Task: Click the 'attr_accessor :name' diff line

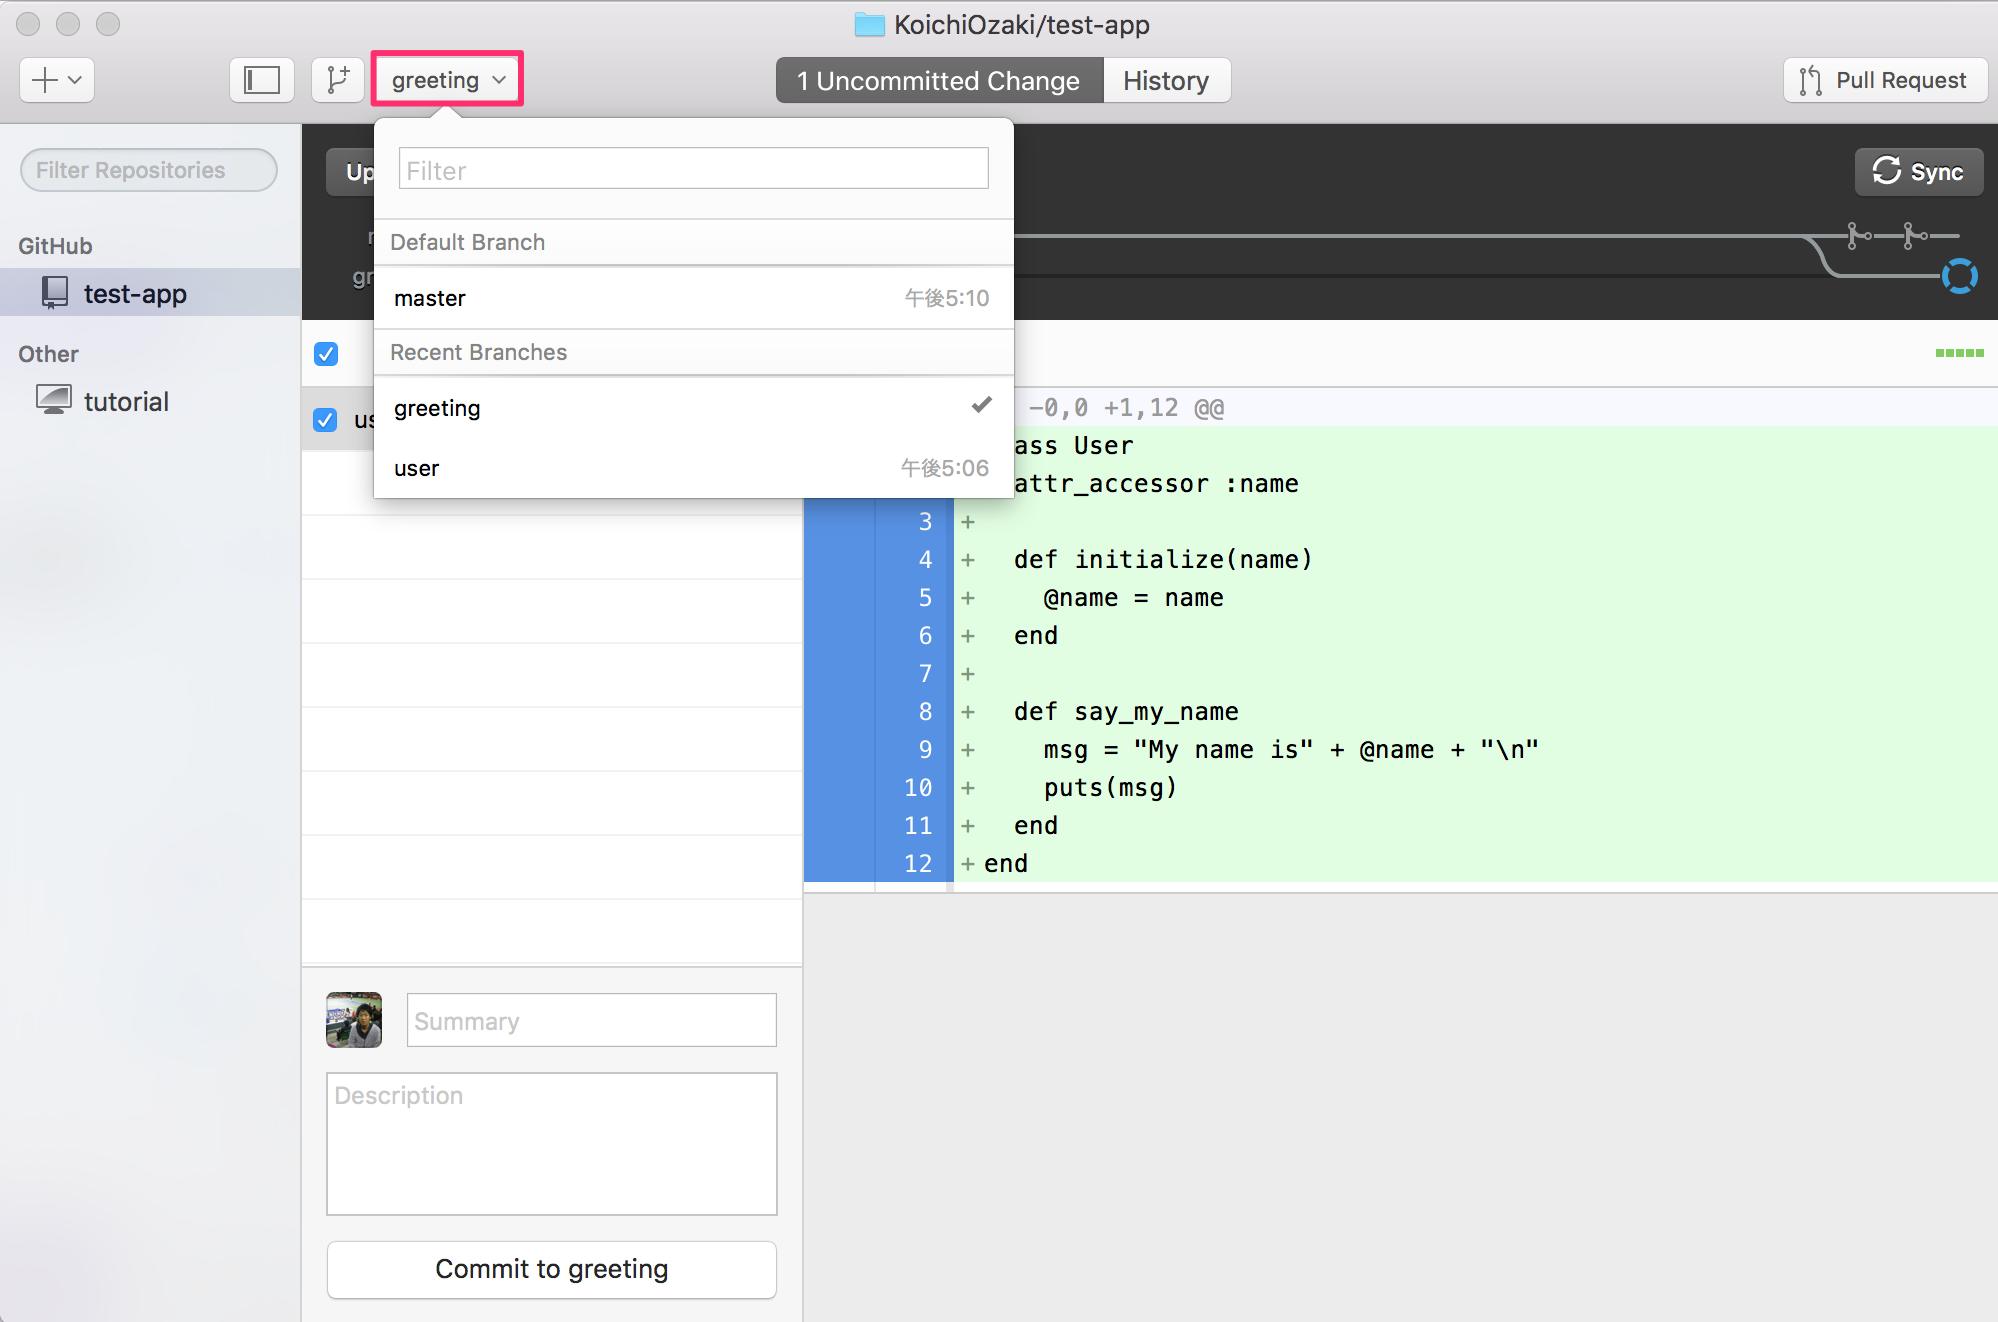Action: click(1156, 484)
